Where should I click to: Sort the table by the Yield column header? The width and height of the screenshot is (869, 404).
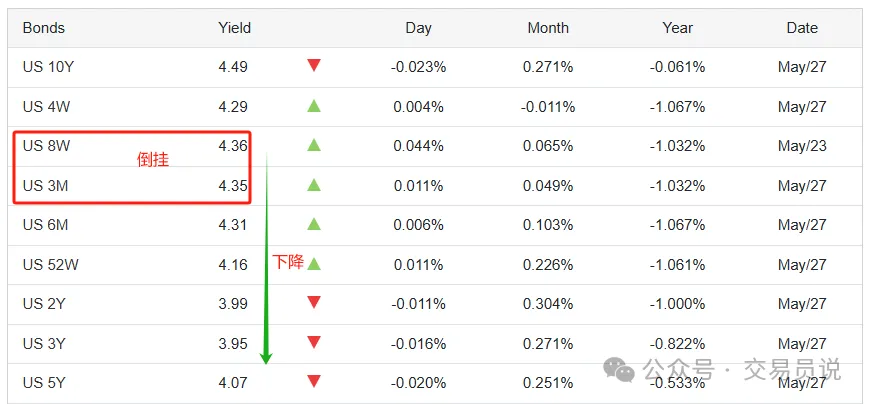[234, 28]
